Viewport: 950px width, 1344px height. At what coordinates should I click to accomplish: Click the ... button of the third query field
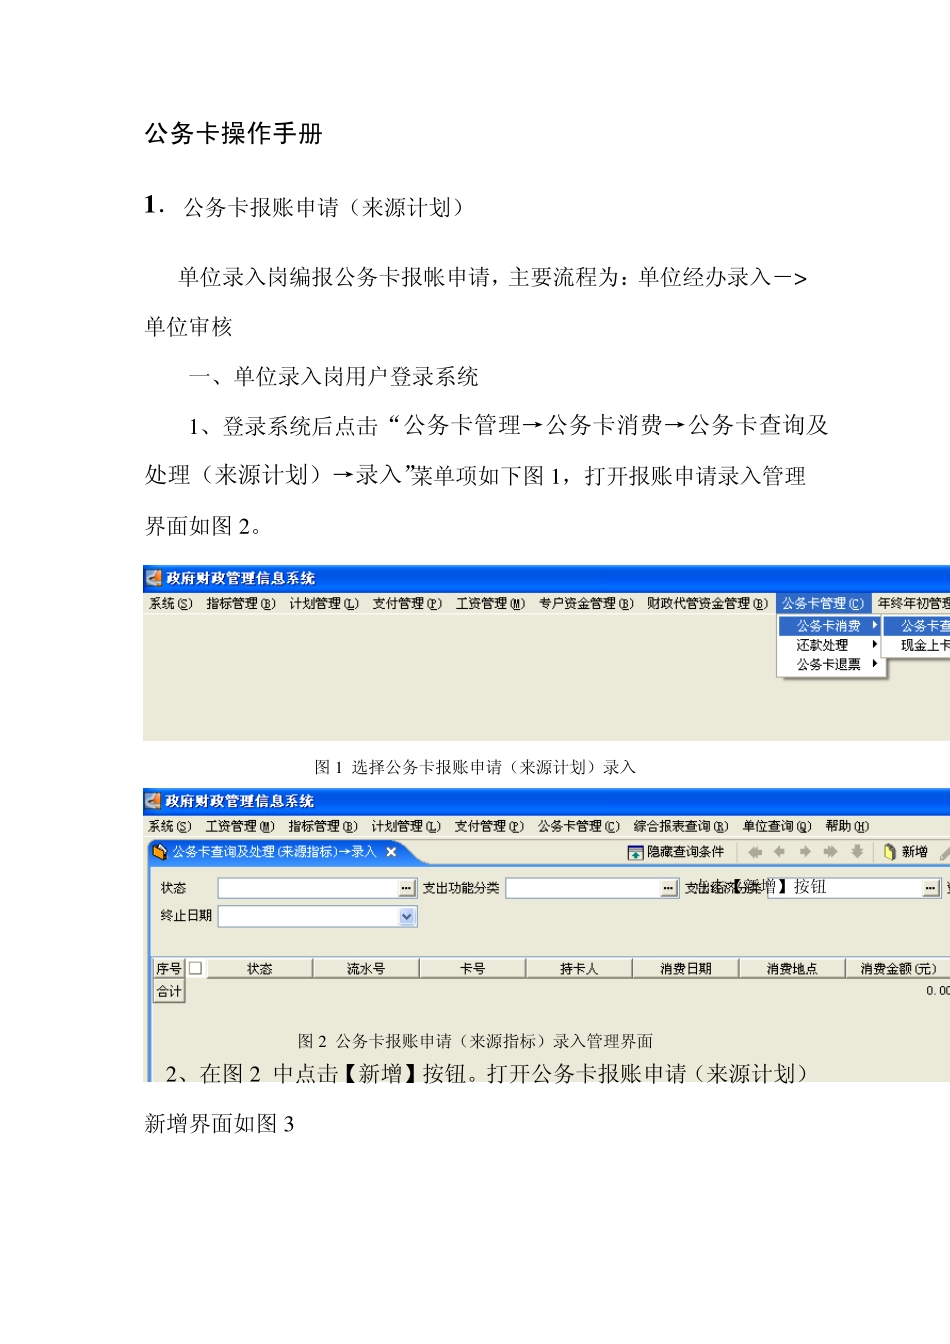(931, 888)
